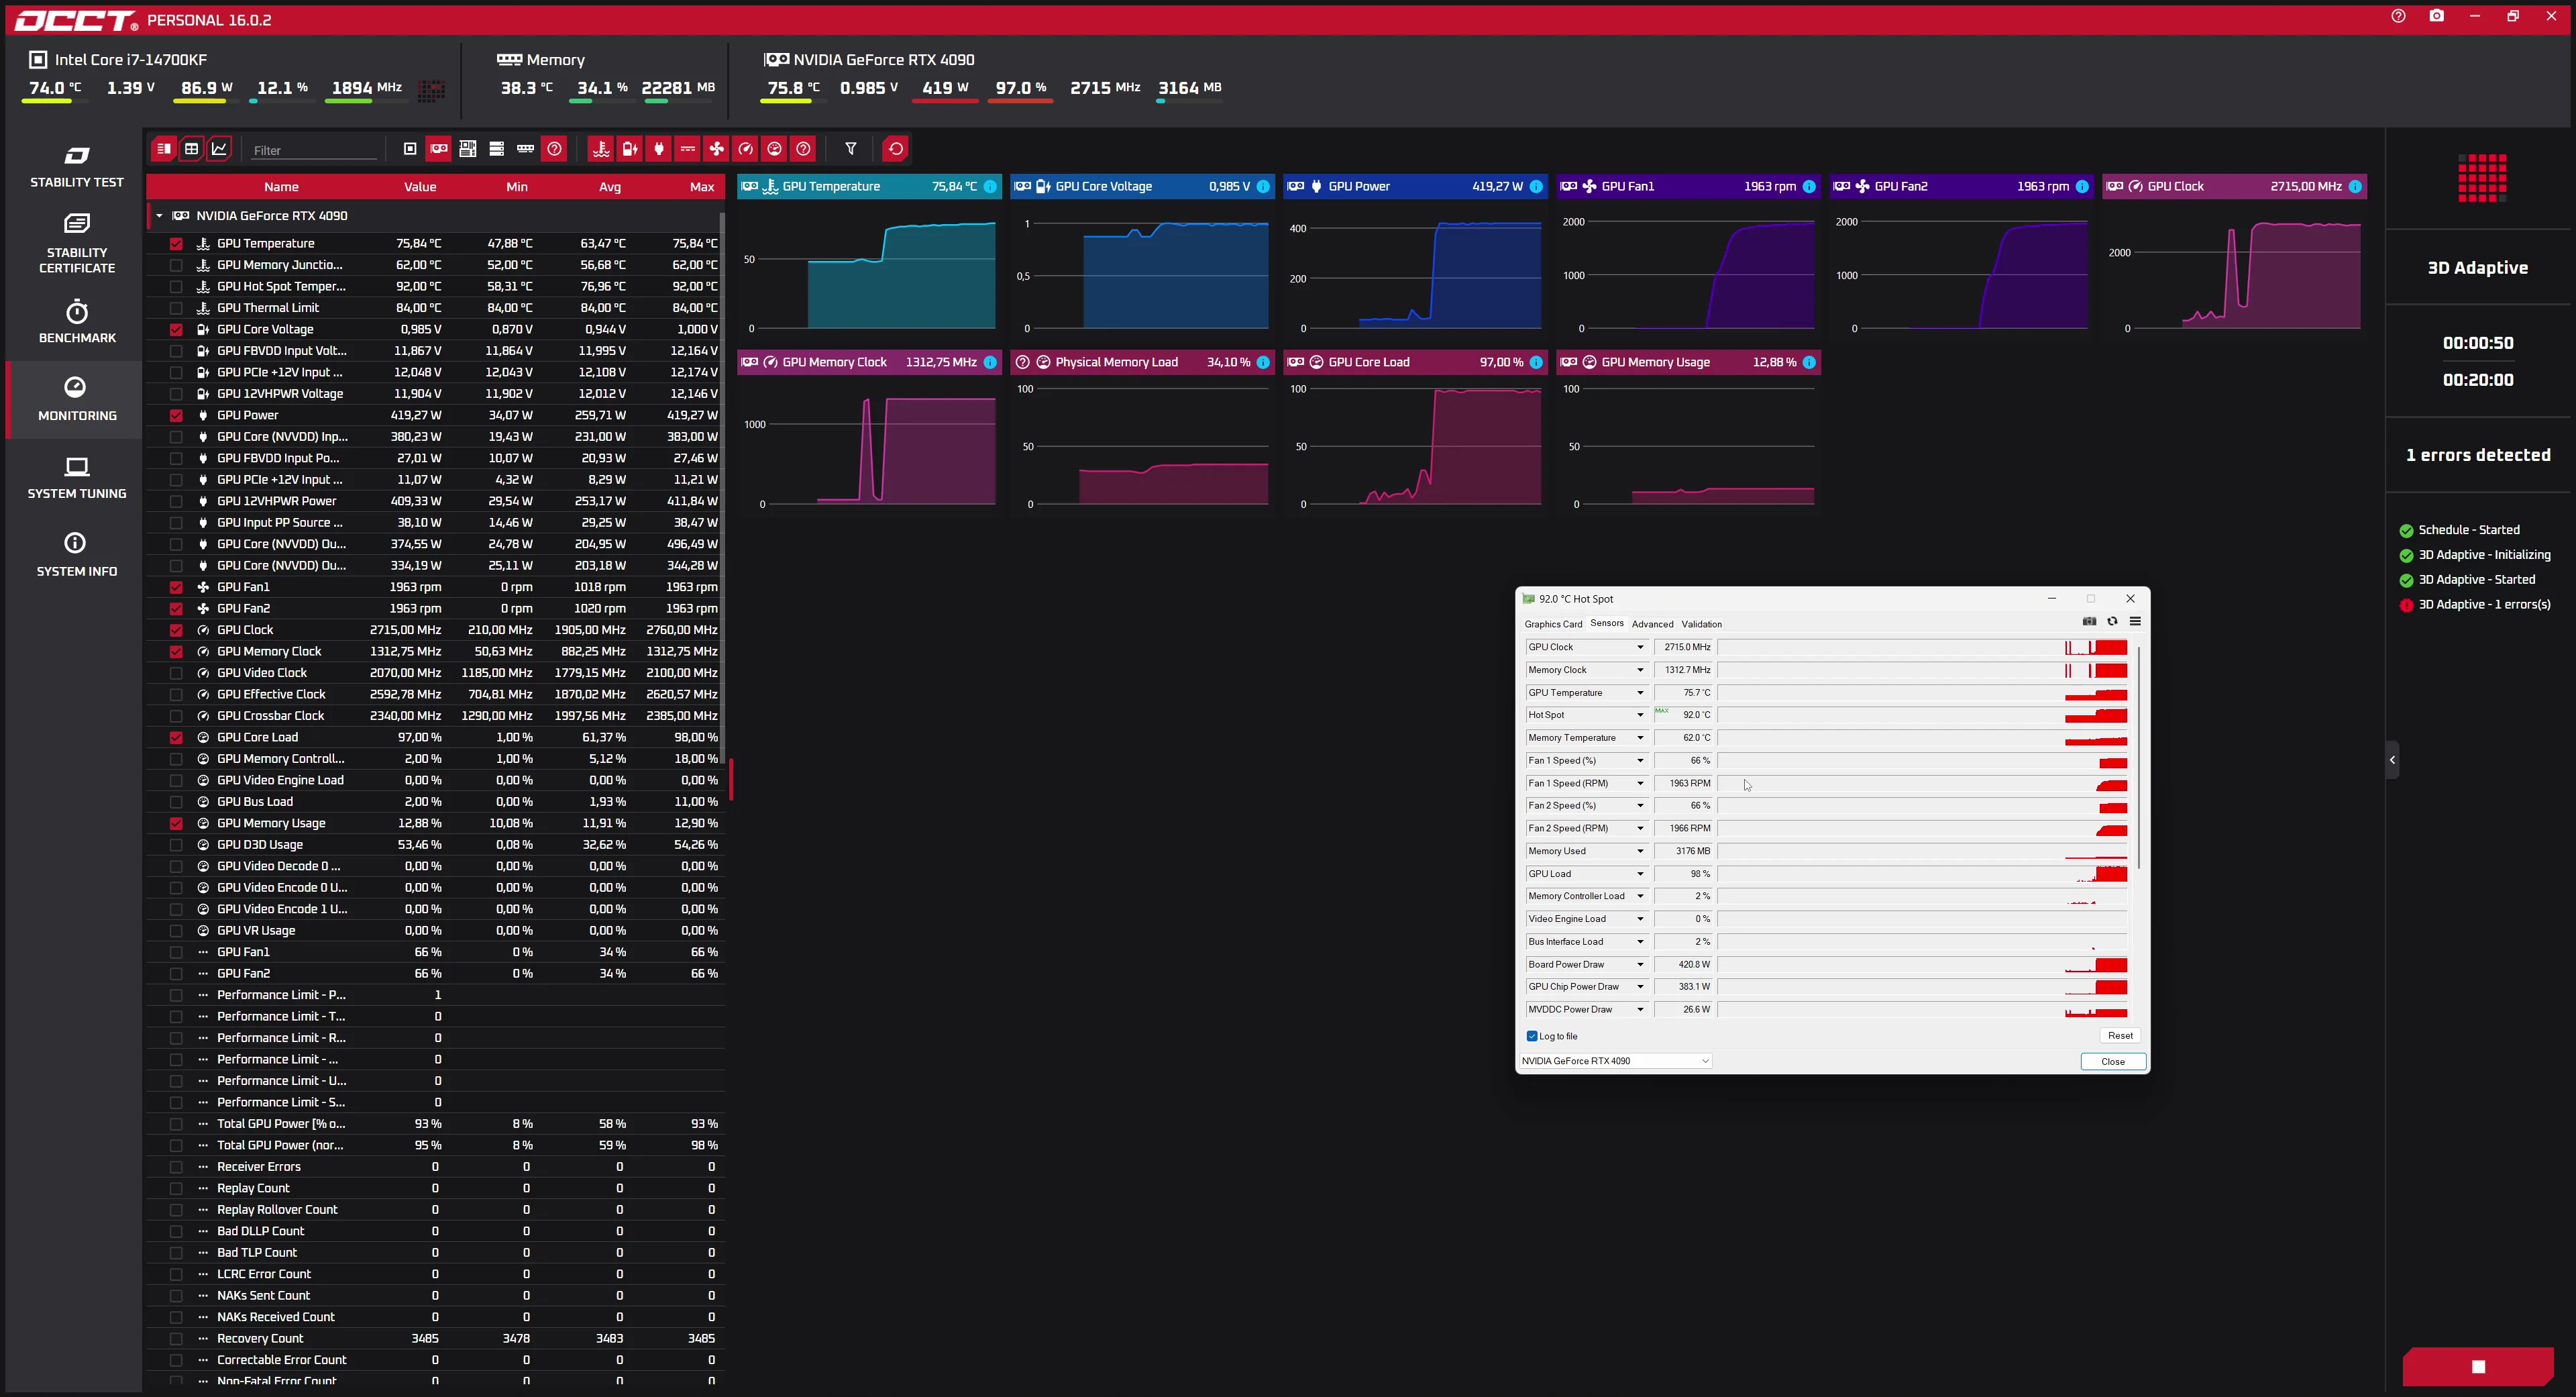Toggle the fan speed filter icon

717,149
